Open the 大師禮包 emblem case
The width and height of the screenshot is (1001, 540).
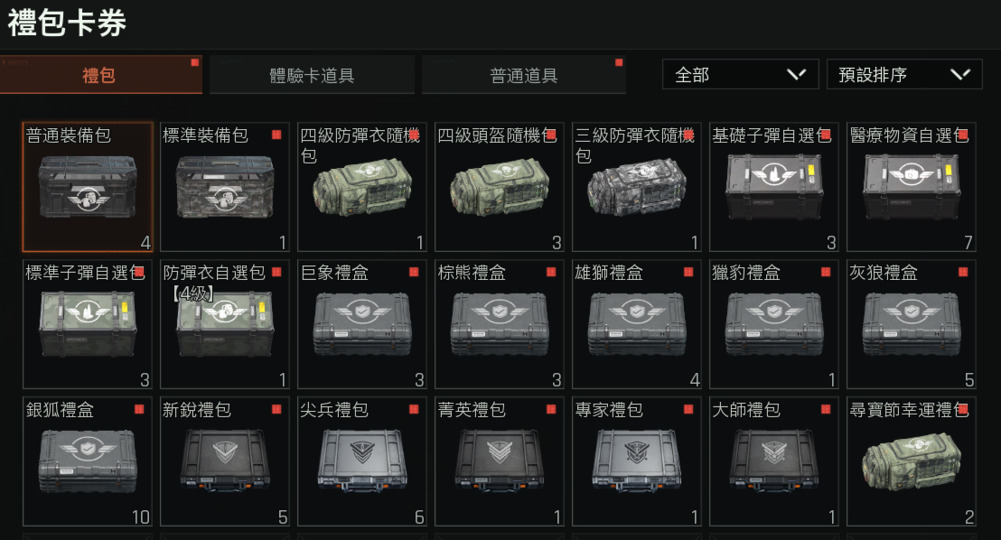click(774, 461)
